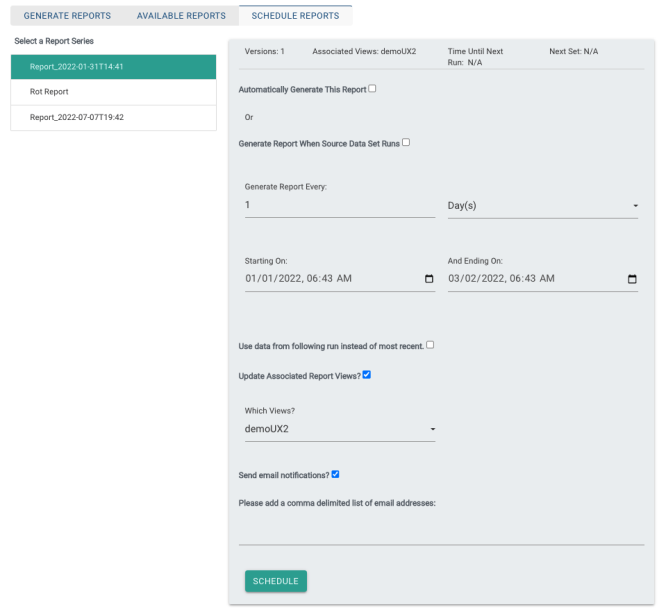Toggle Generate Report When Source Data Set Runs

[406, 143]
